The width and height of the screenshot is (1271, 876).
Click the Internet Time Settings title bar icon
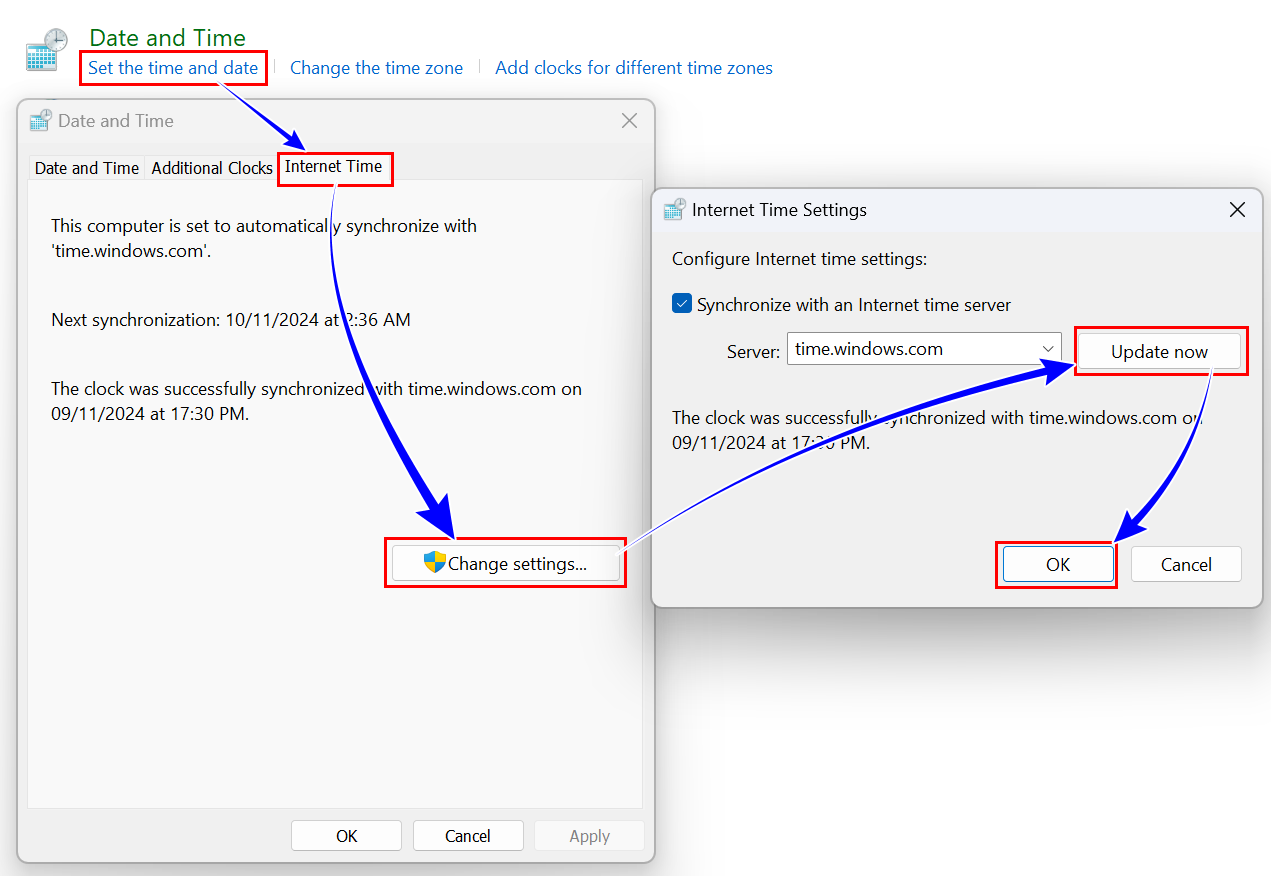(675, 210)
